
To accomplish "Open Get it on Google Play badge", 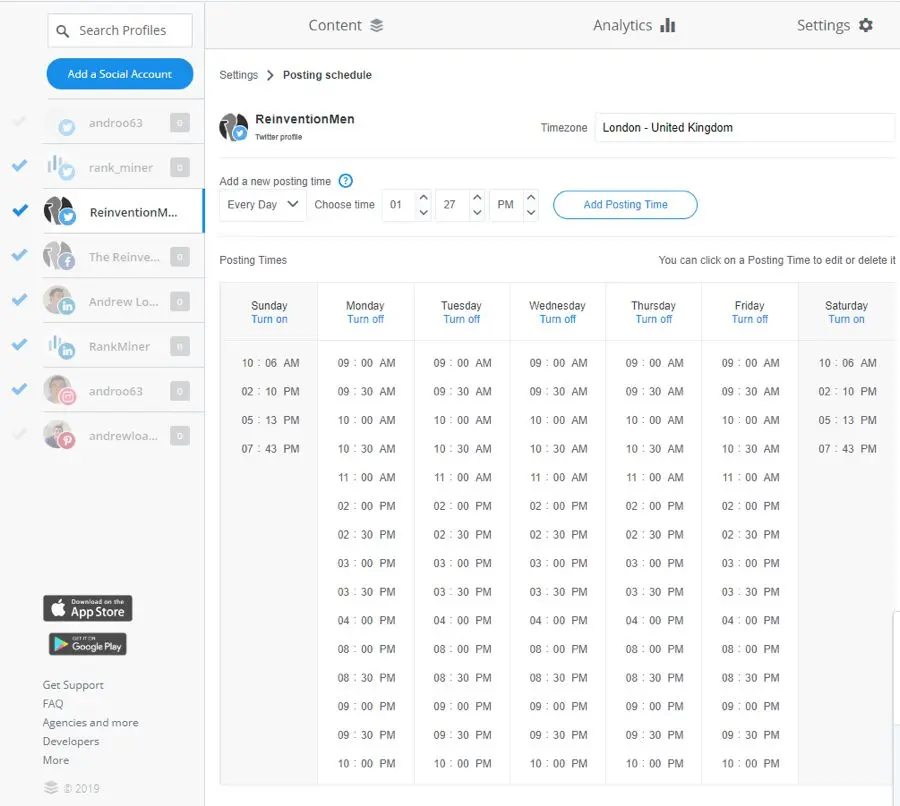I will click(87, 644).
